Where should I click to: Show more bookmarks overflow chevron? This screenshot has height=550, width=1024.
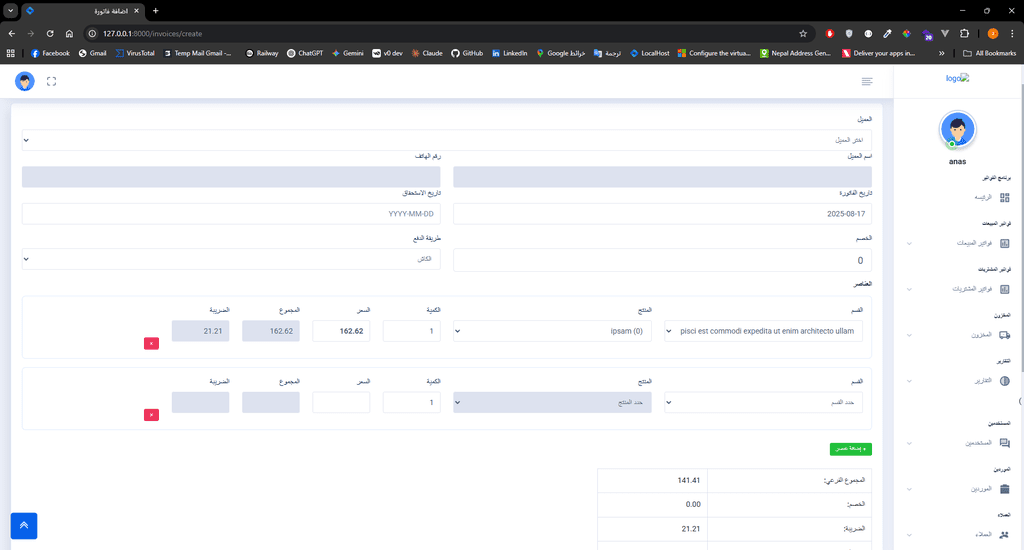(x=942, y=53)
